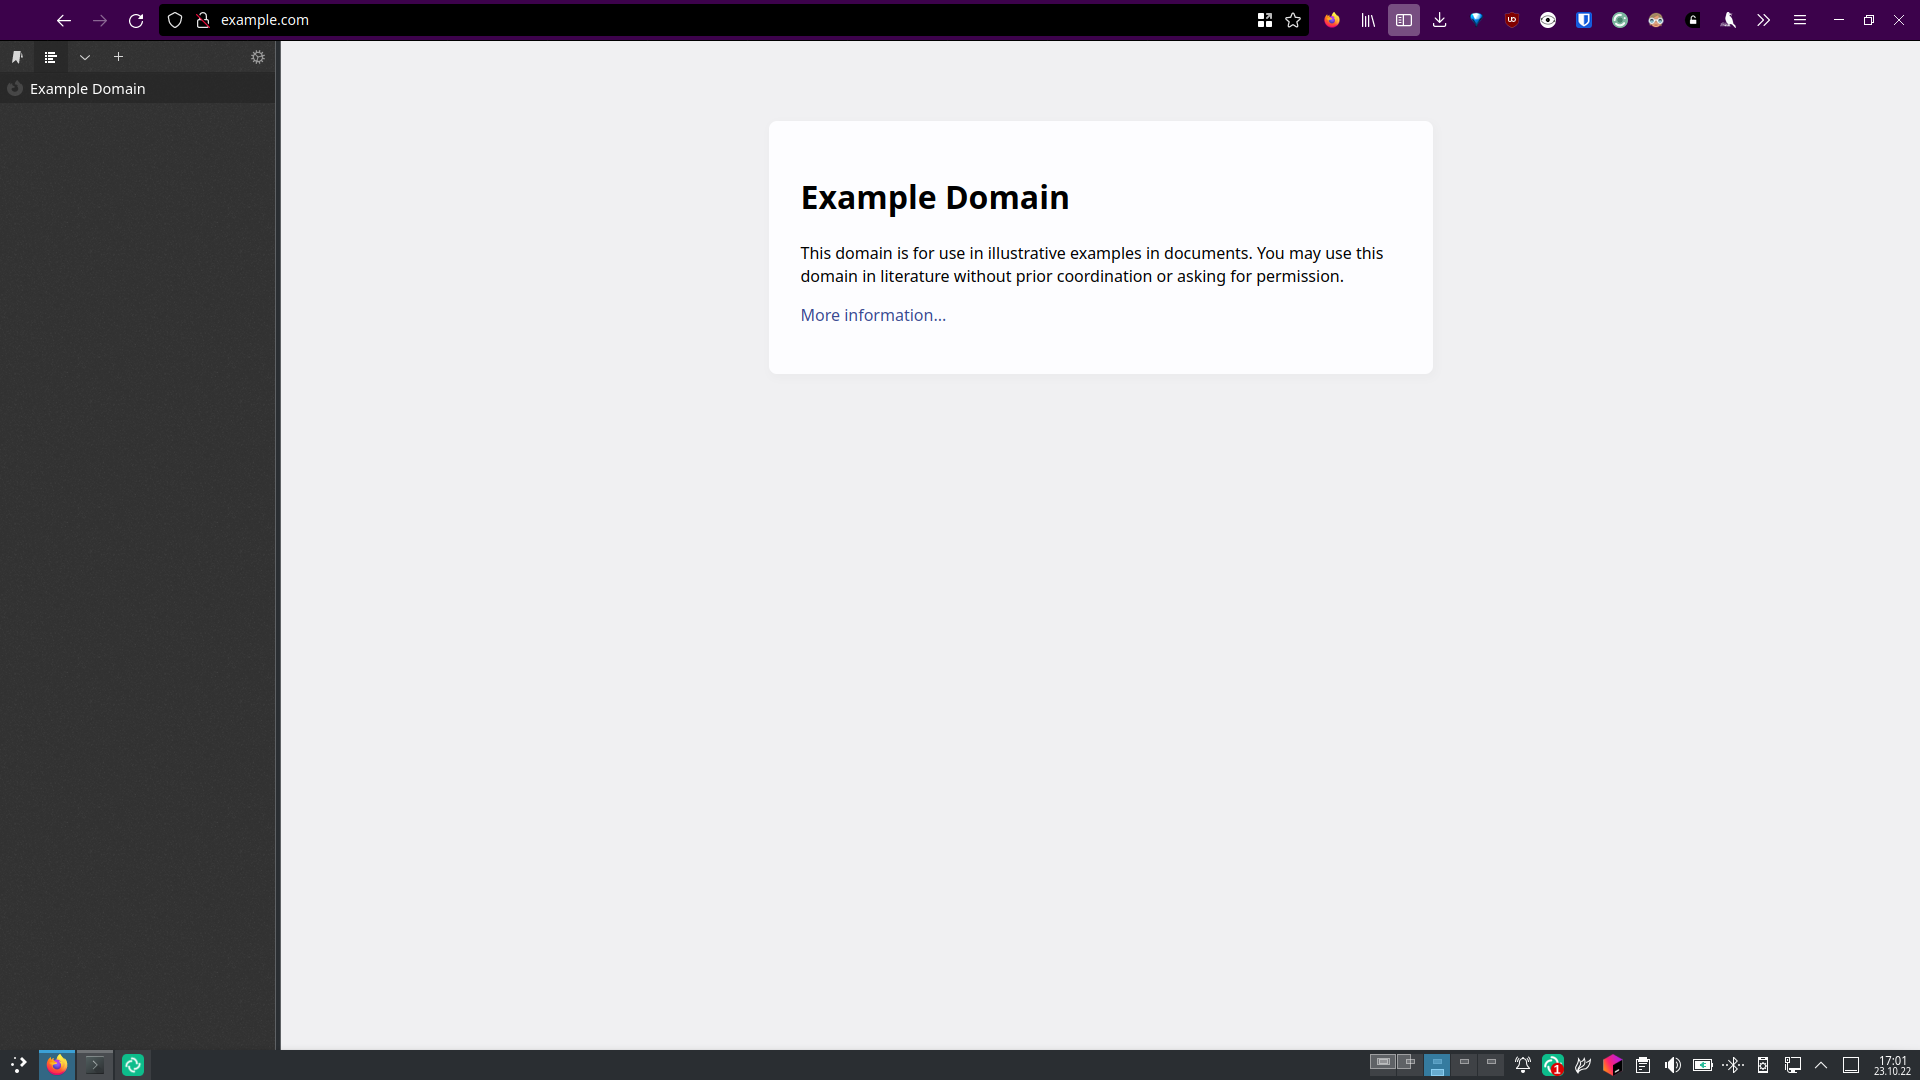The height and width of the screenshot is (1080, 1920).
Task: Switch to Firefox in the taskbar
Action: [57, 1065]
